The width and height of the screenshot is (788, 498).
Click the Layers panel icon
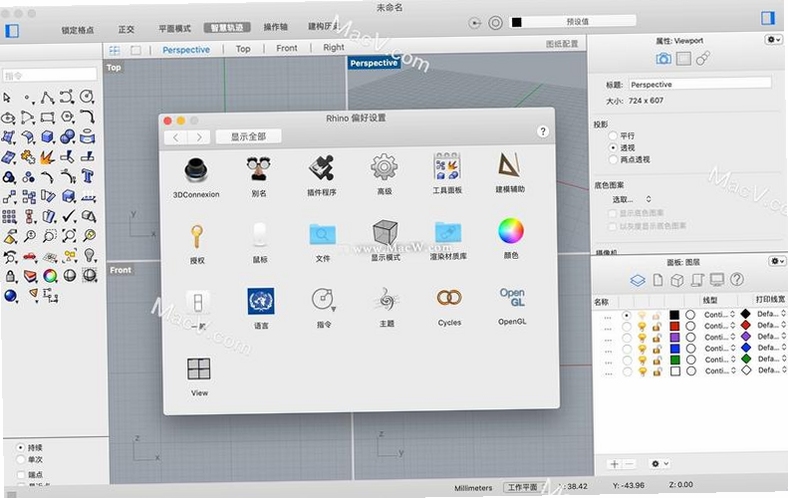click(x=638, y=280)
